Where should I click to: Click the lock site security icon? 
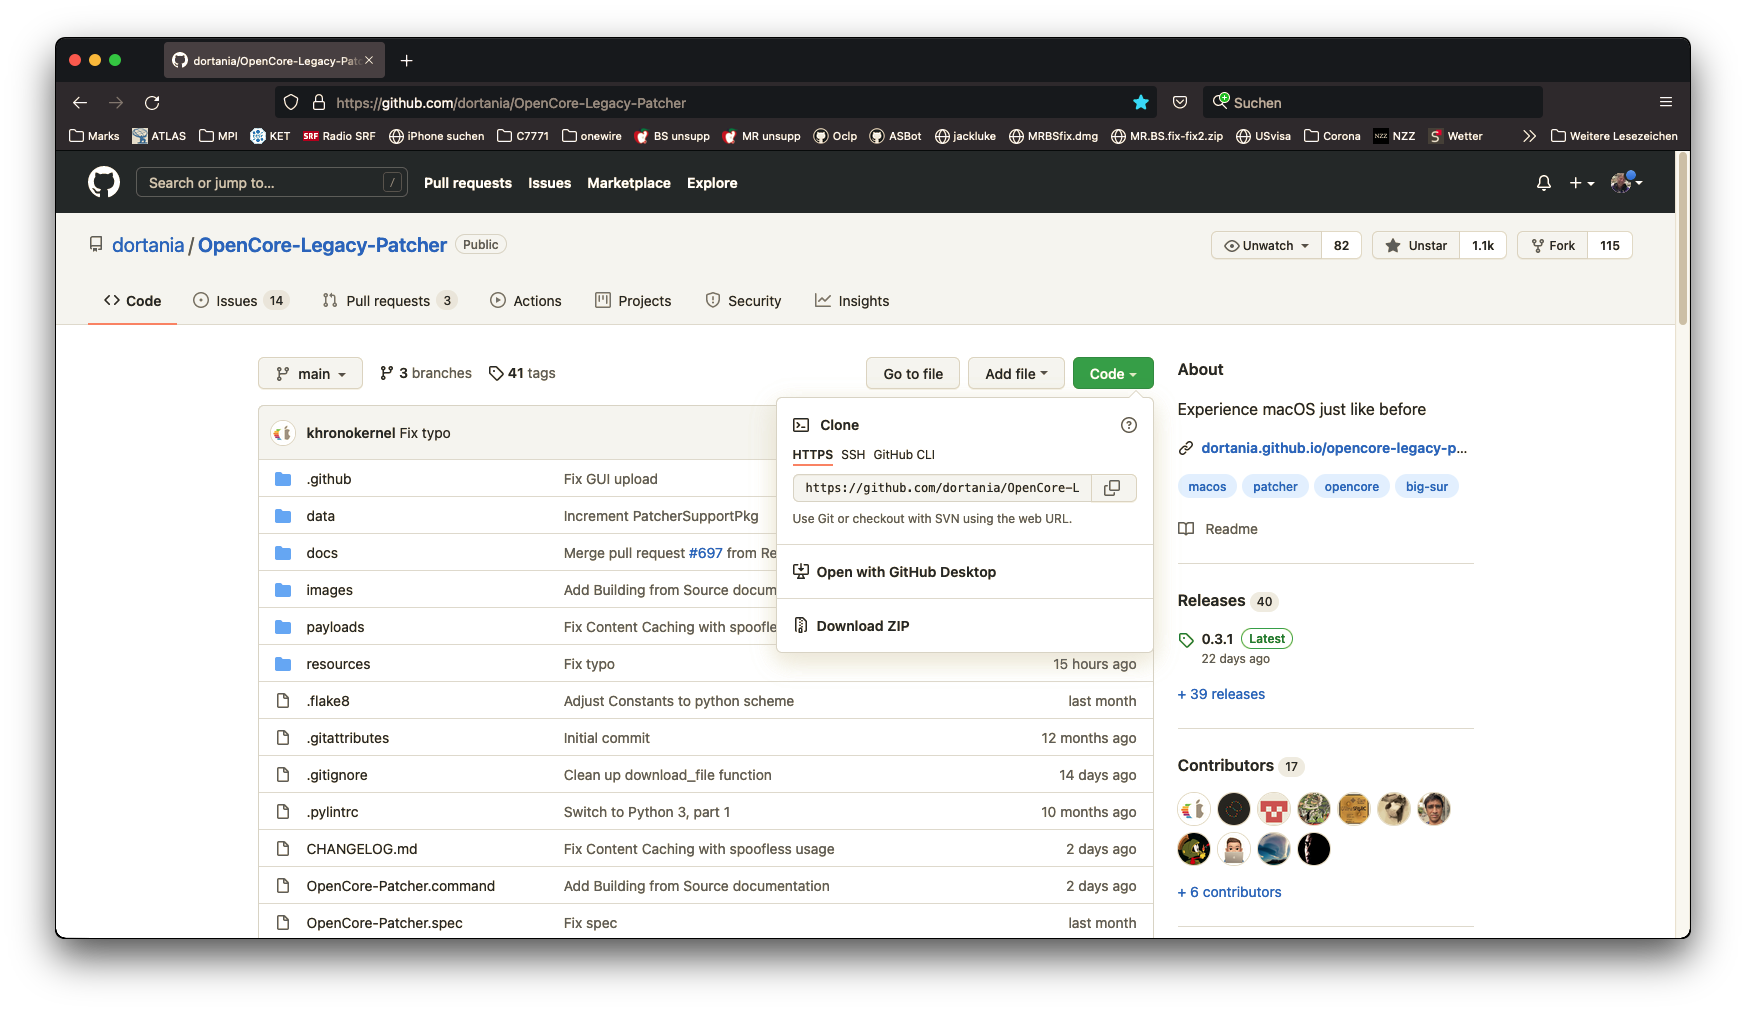point(319,103)
